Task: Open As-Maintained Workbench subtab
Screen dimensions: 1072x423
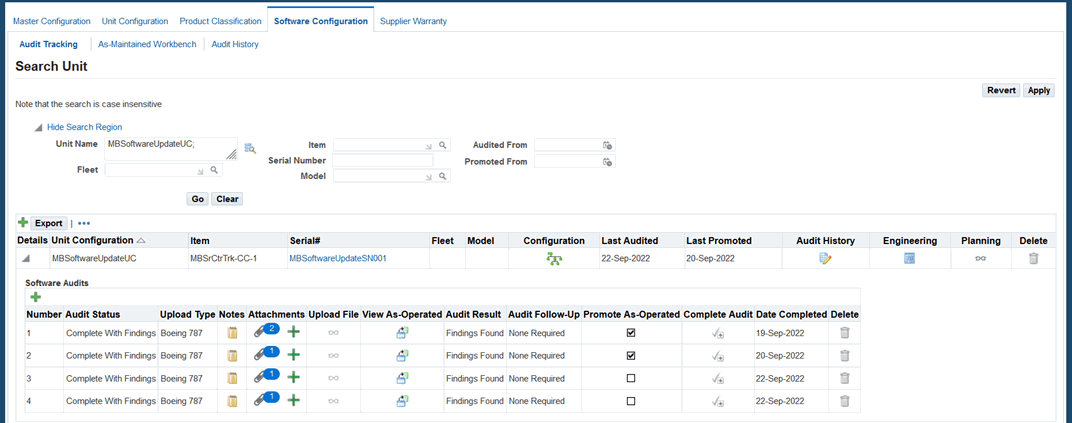Action: pyautogui.click(x=147, y=44)
